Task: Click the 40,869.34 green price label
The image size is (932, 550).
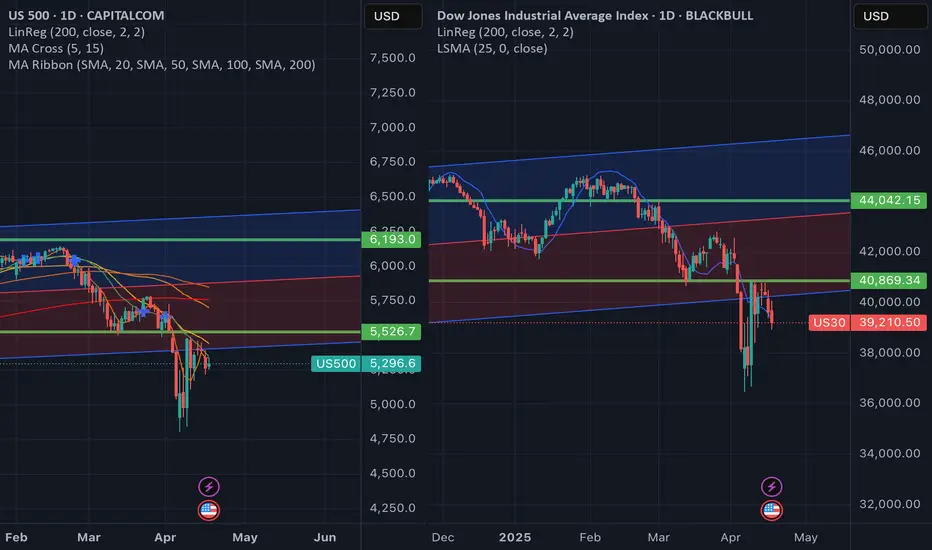Action: (x=889, y=281)
